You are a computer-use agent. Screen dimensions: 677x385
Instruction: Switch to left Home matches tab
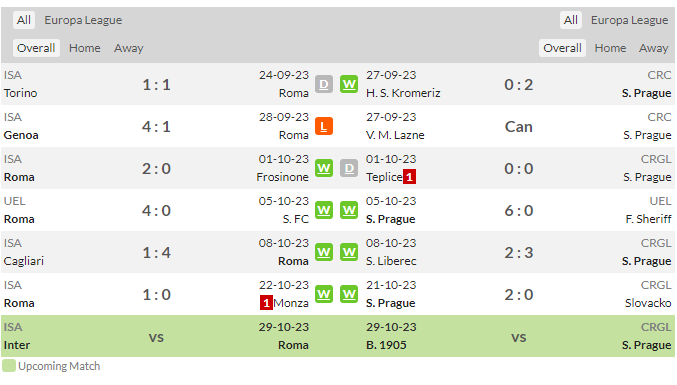(85, 48)
